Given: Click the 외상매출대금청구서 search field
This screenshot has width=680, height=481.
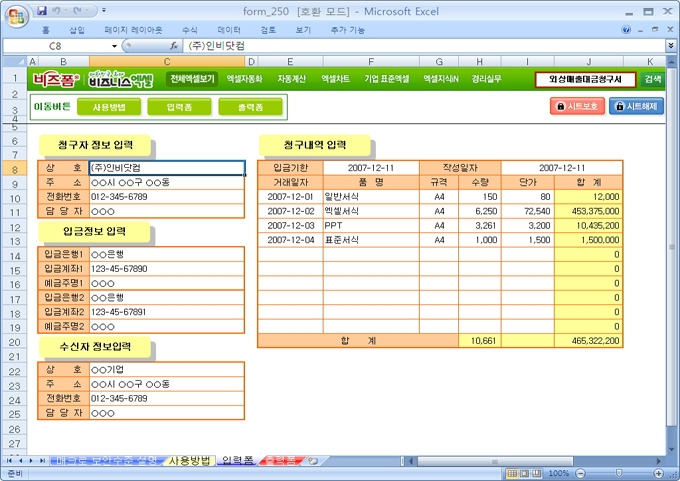Looking at the screenshot, I should (x=585, y=80).
